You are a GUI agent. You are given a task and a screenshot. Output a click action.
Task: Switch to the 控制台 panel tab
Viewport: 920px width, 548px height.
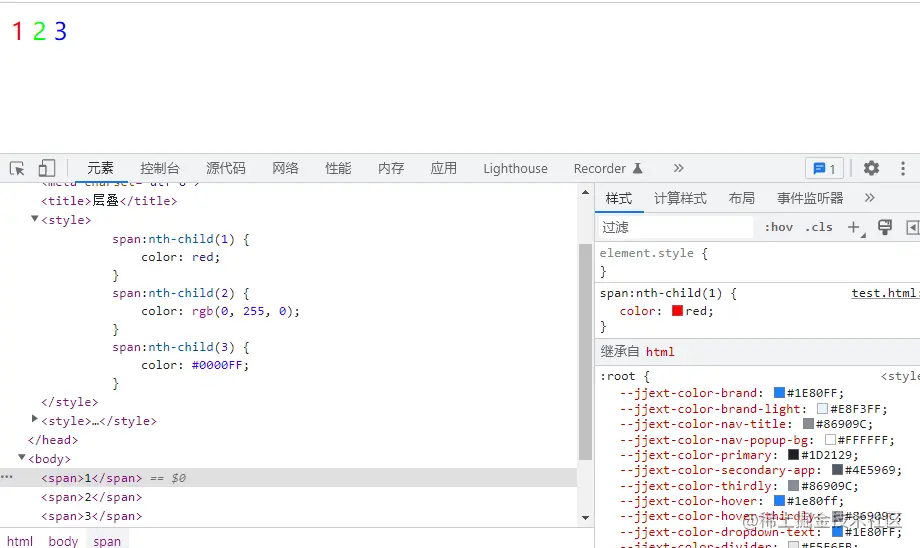click(160, 168)
